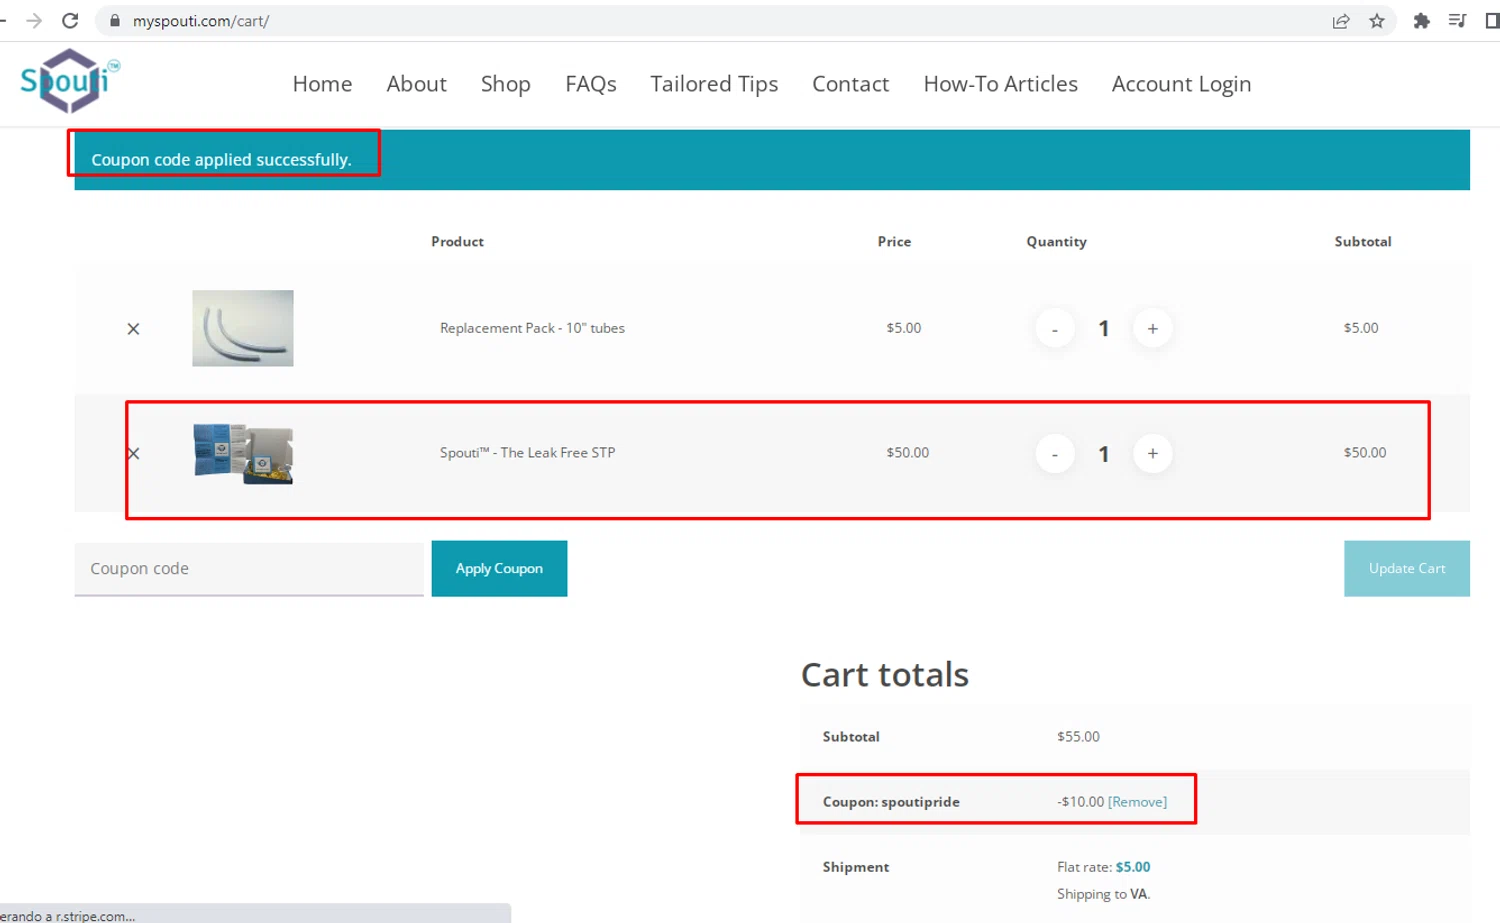Click the 'Coupon: spoutipride' label
The height and width of the screenshot is (923, 1500).
coord(891,802)
